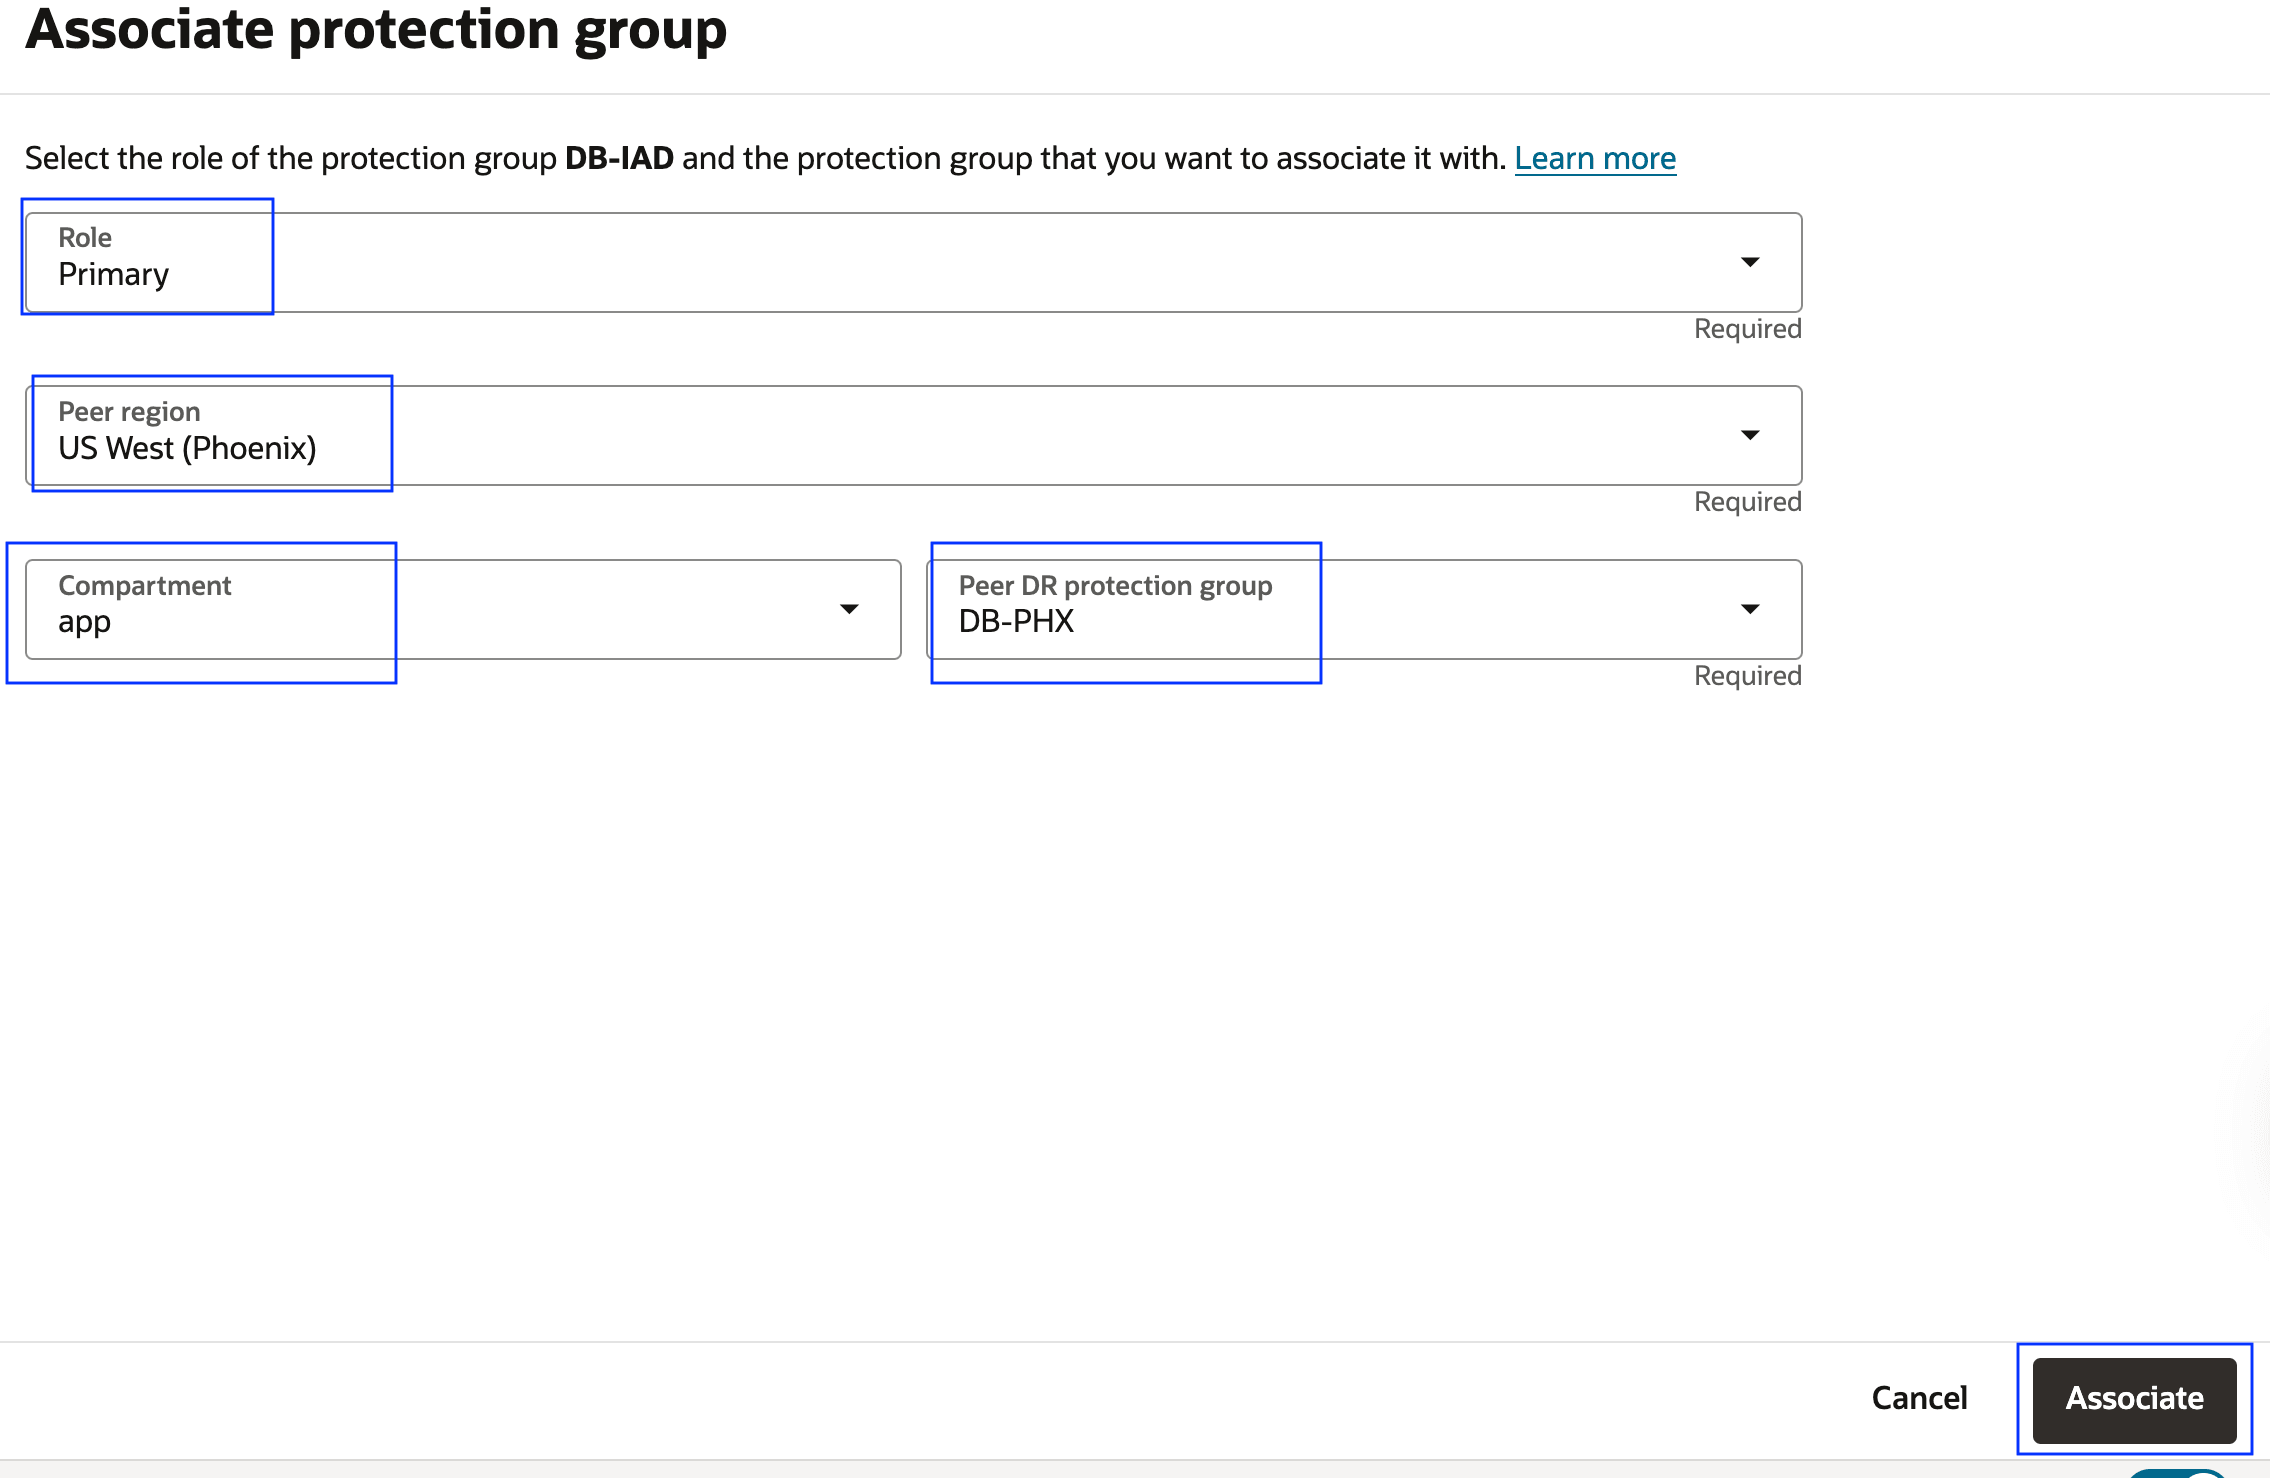The height and width of the screenshot is (1478, 2270).
Task: Click the bold DB-IAD group name
Action: [619, 159]
